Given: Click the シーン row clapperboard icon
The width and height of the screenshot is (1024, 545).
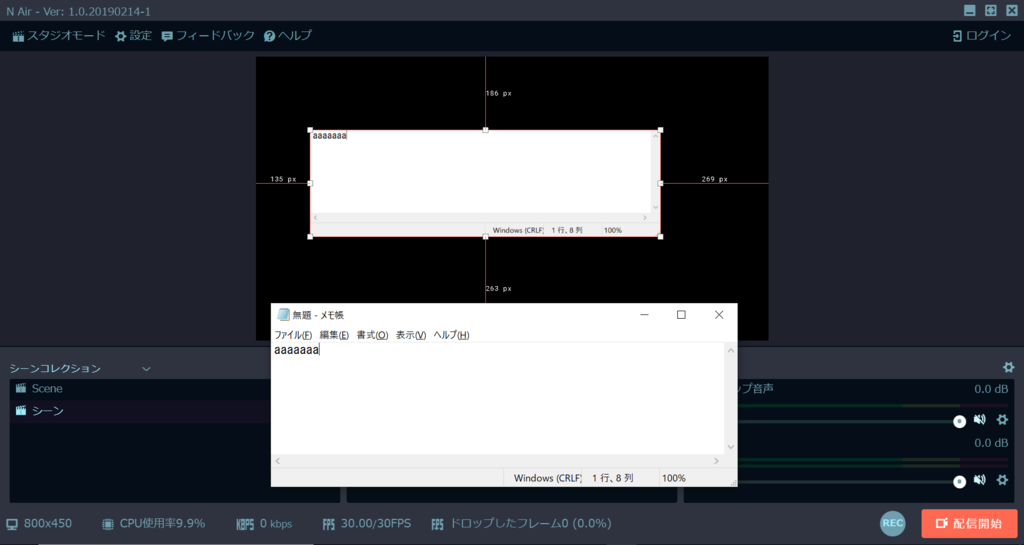Looking at the screenshot, I should click(x=21, y=411).
